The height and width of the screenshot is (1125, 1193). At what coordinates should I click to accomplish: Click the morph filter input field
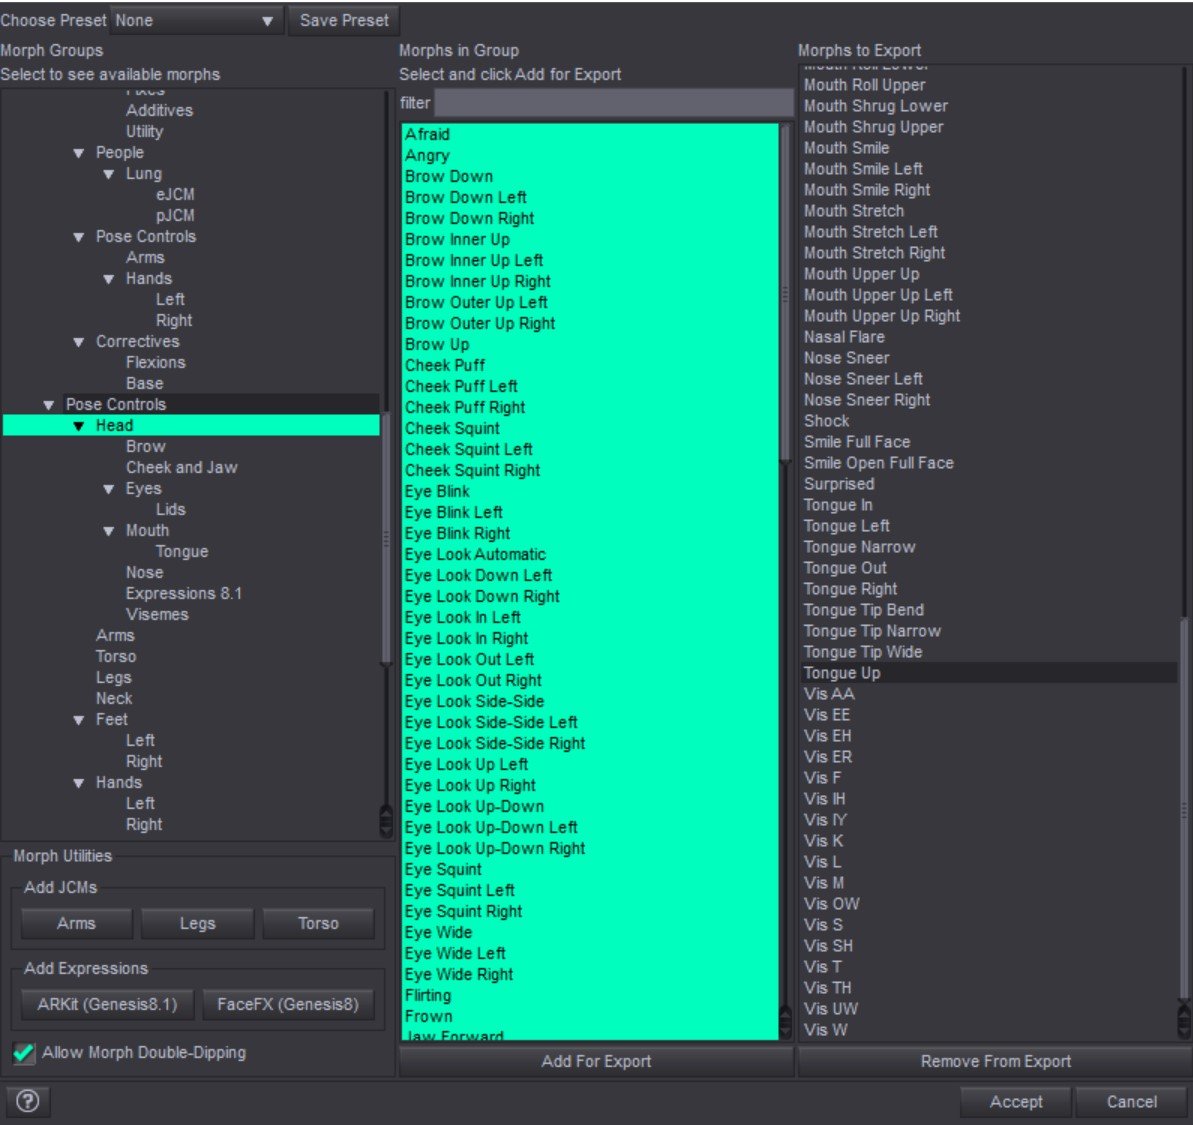613,103
